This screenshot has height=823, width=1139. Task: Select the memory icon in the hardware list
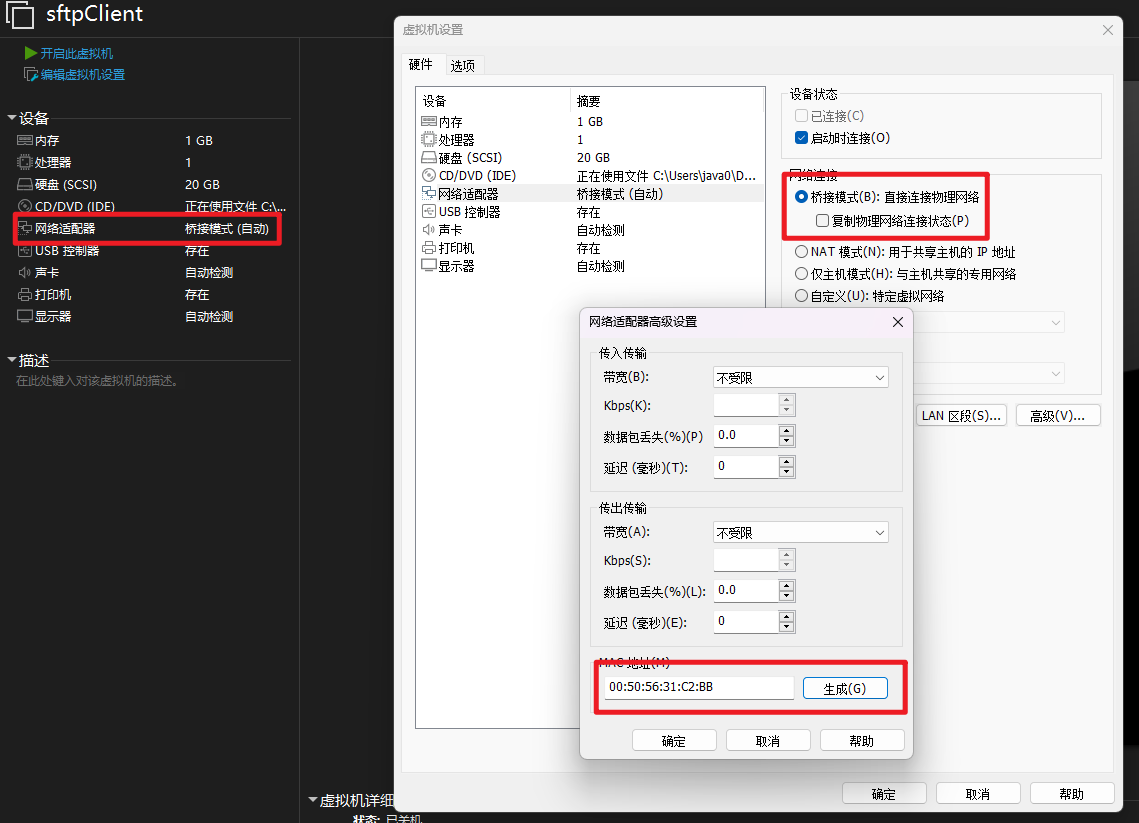(x=429, y=122)
